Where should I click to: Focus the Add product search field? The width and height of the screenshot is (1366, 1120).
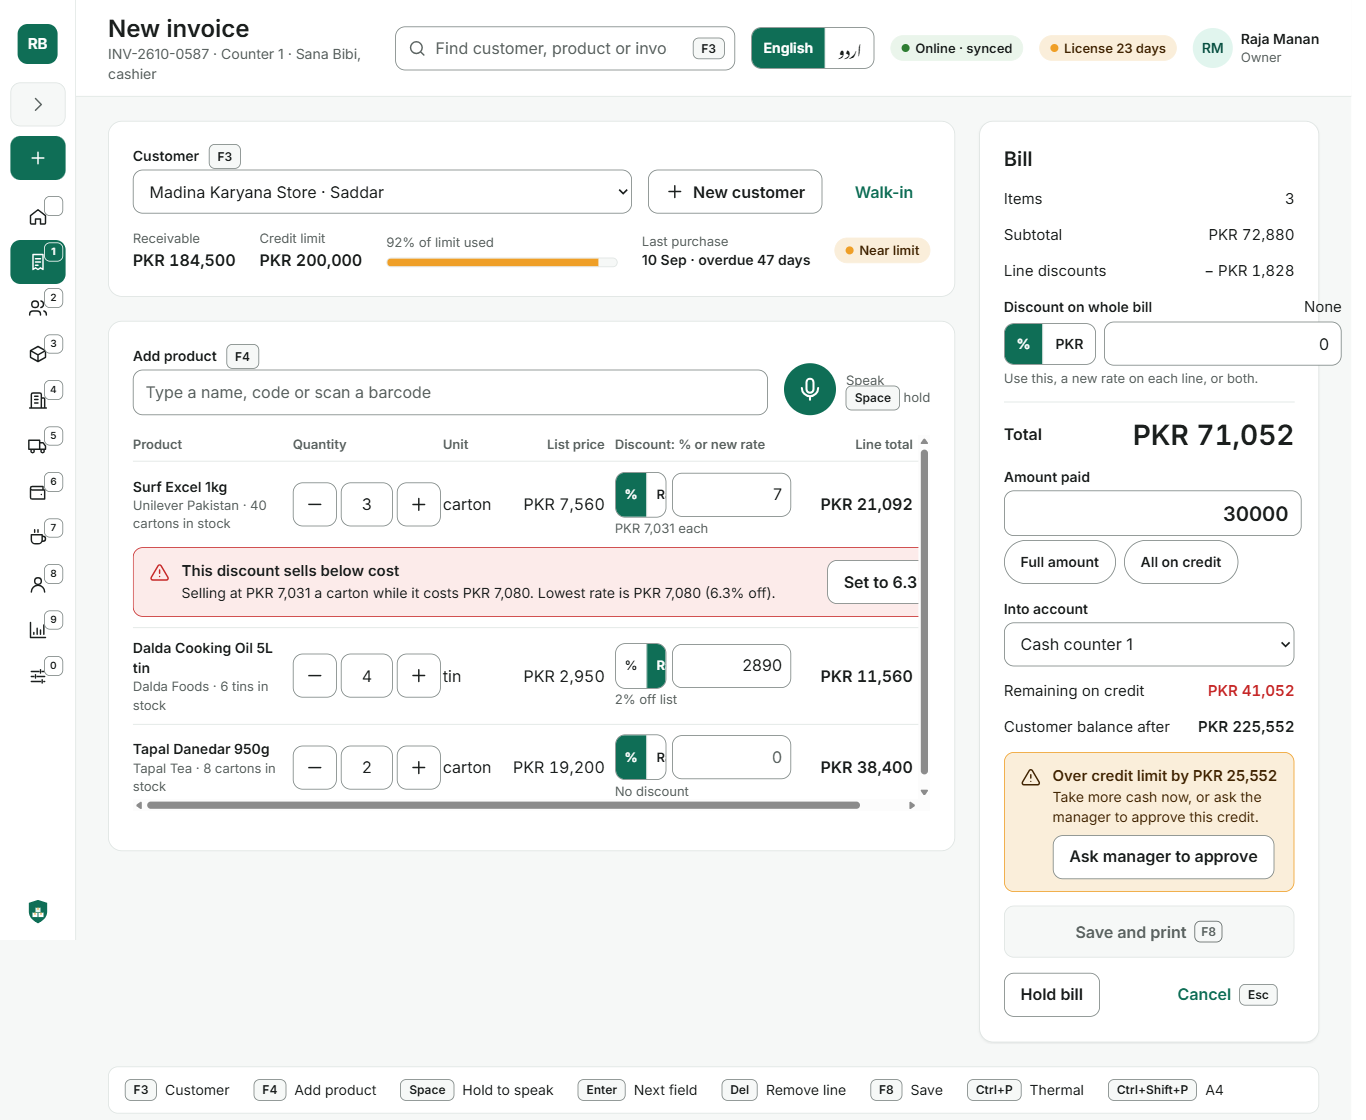pyautogui.click(x=450, y=393)
